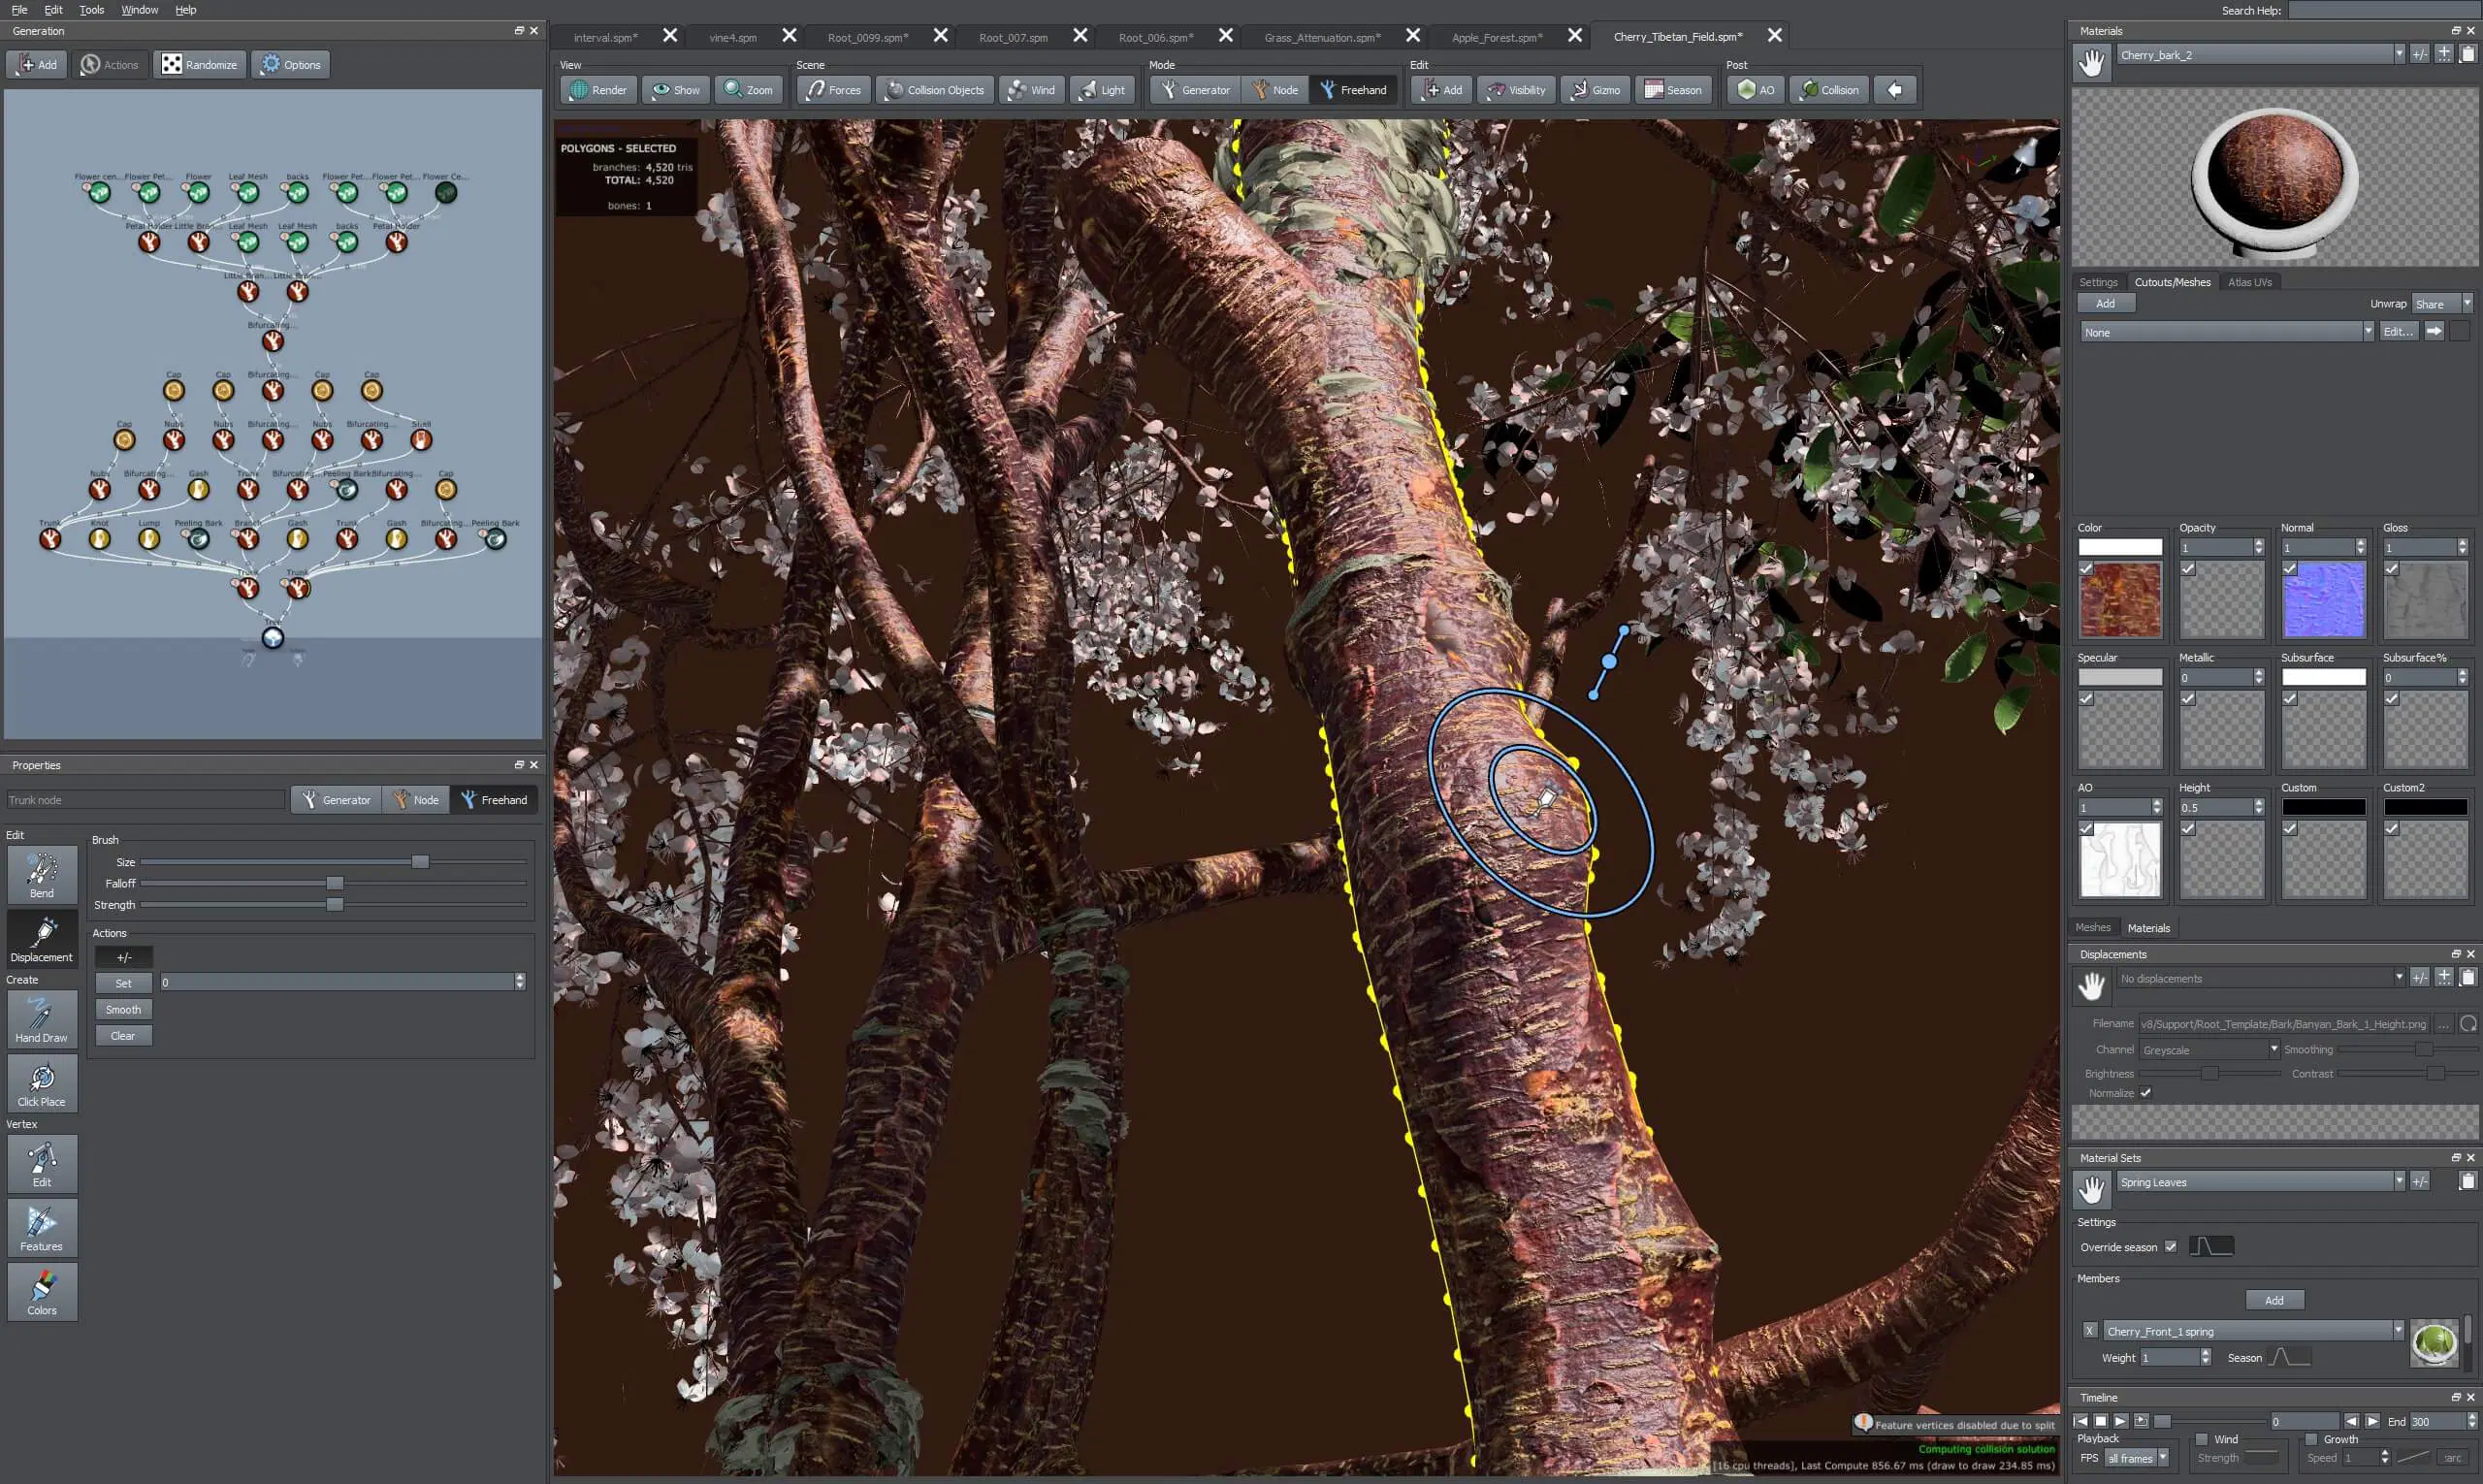2483x1484 pixels.
Task: Expand the Spring Leaves material set dropdown
Action: click(2398, 1182)
